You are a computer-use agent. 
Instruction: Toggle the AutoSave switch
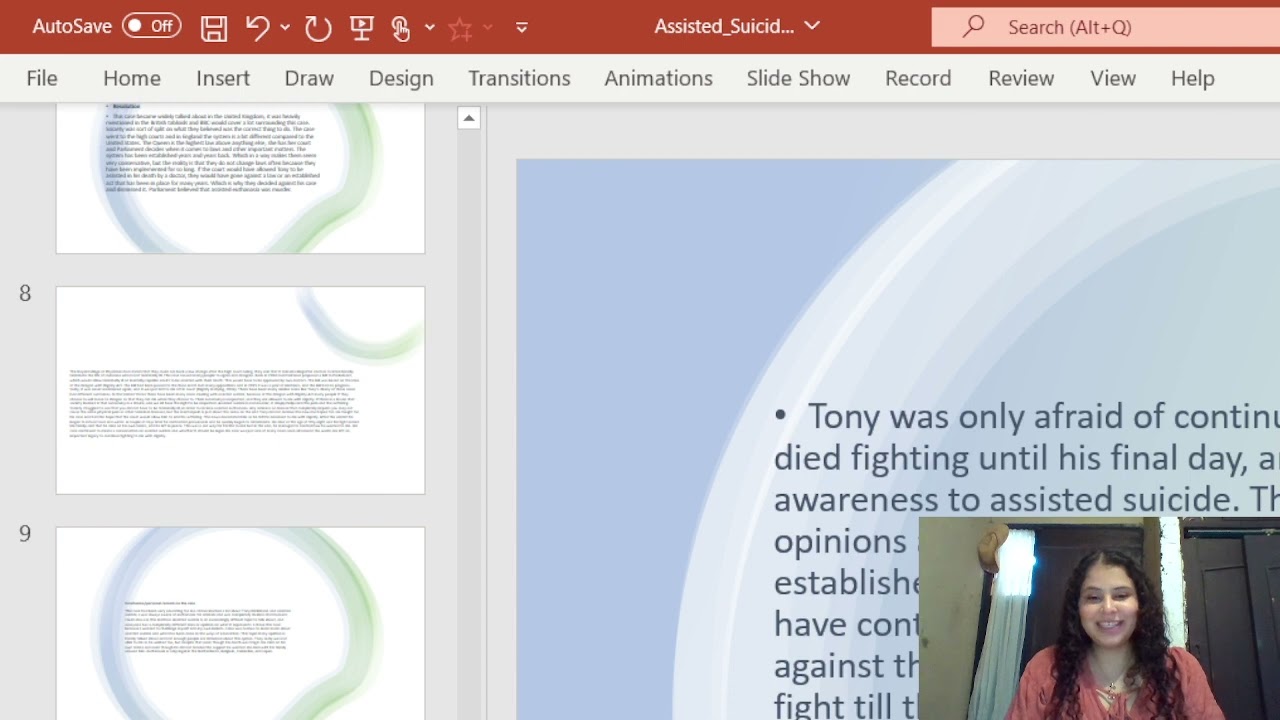tap(151, 27)
